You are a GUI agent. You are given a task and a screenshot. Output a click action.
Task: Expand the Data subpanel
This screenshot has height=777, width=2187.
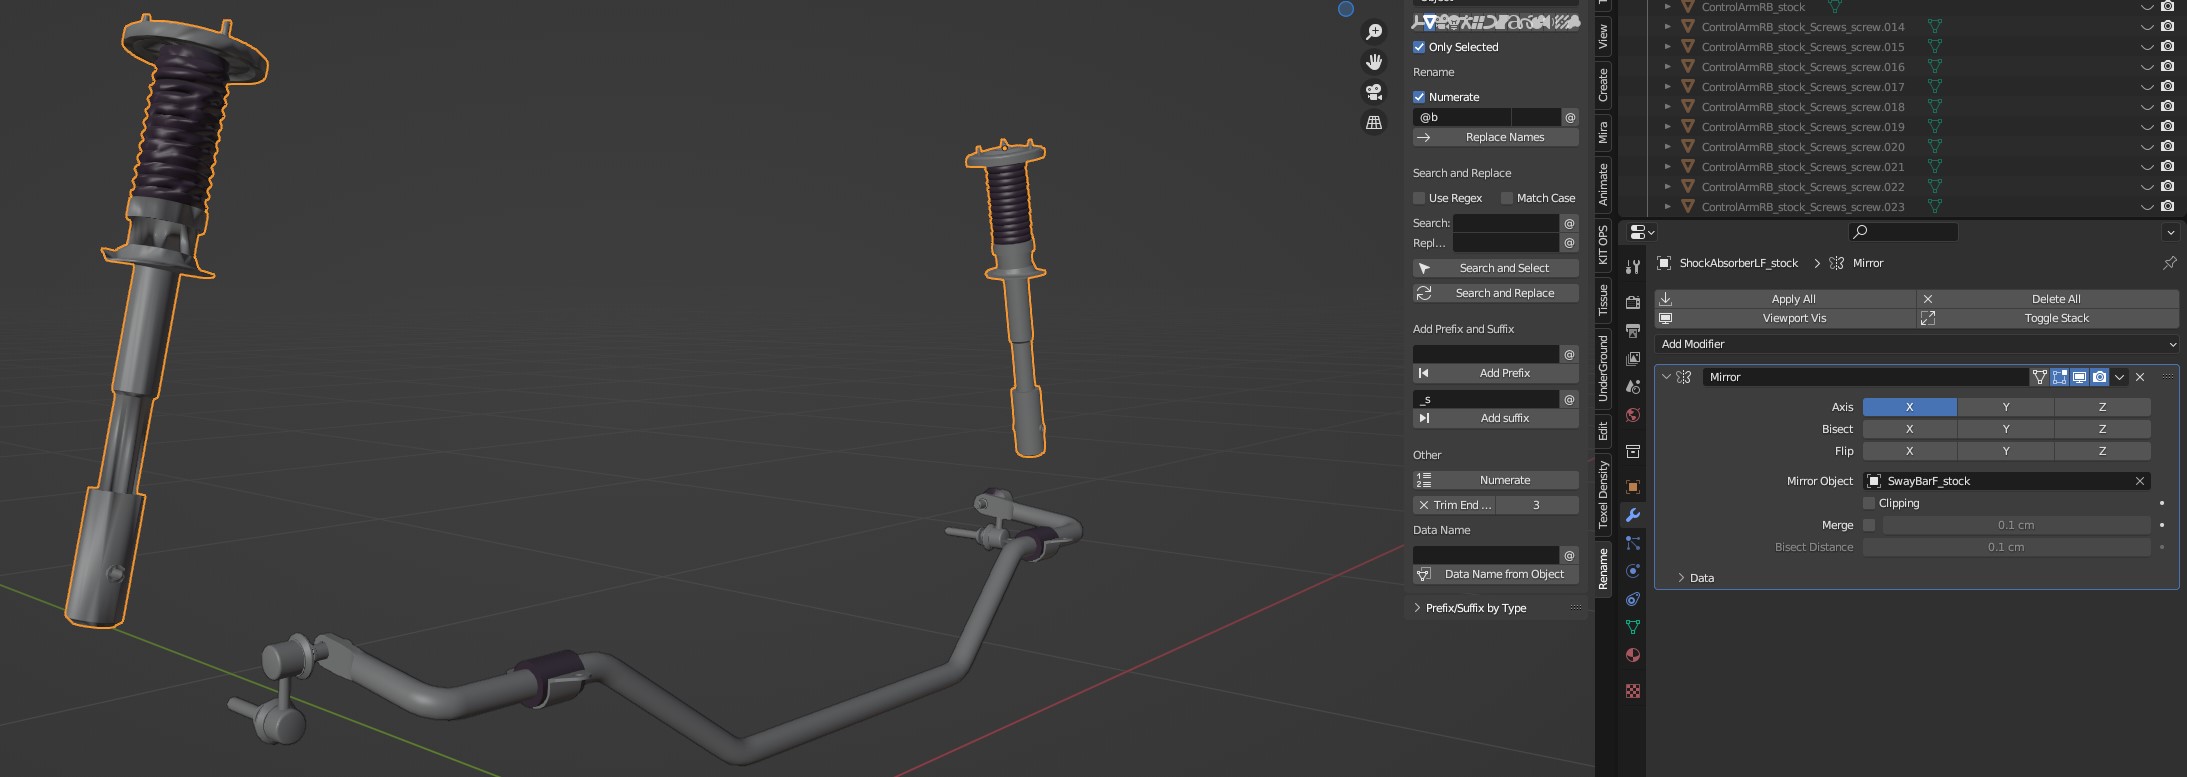click(1682, 578)
